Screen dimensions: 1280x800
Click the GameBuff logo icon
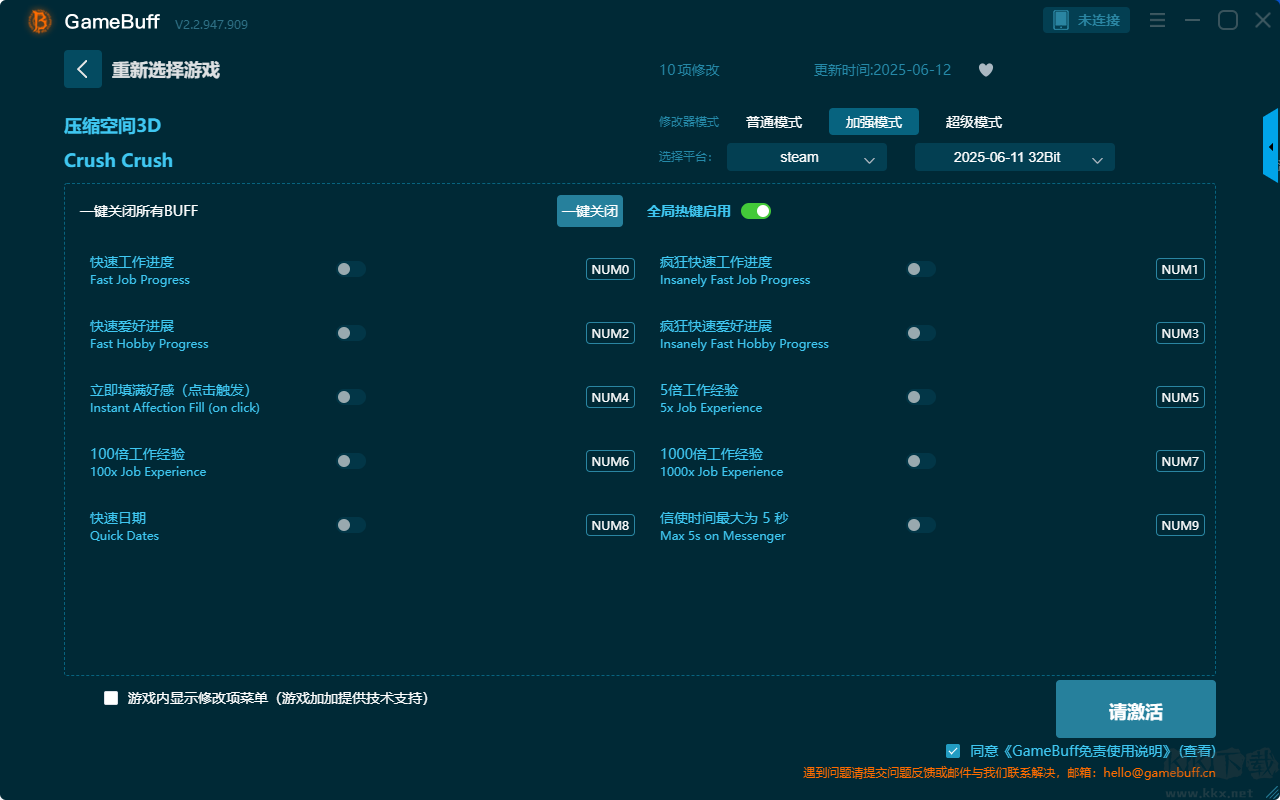coord(40,21)
